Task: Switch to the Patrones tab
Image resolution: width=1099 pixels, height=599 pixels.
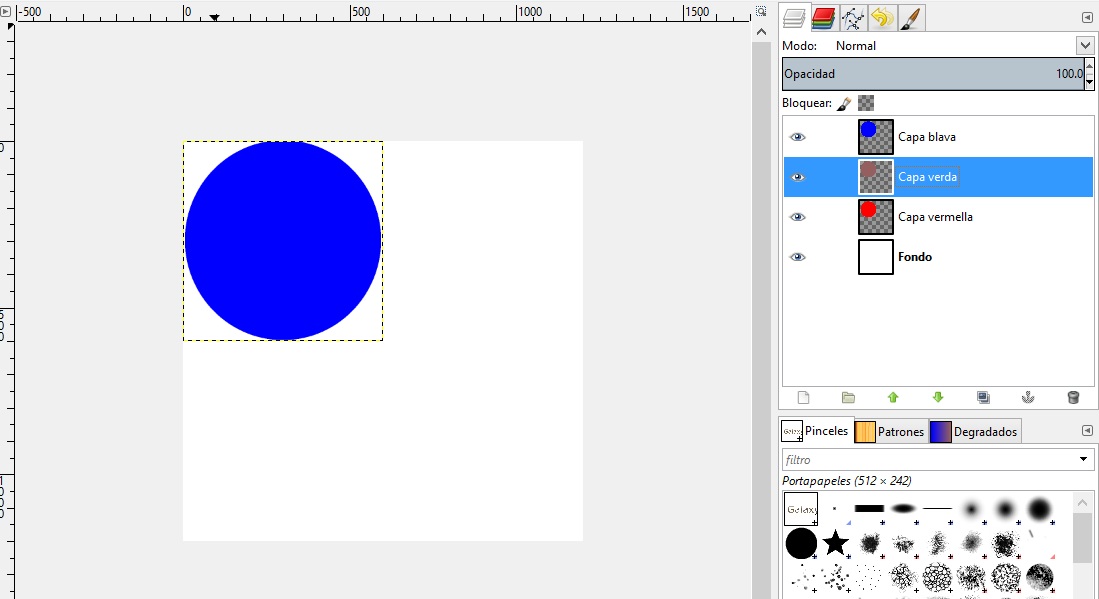Action: 890,432
